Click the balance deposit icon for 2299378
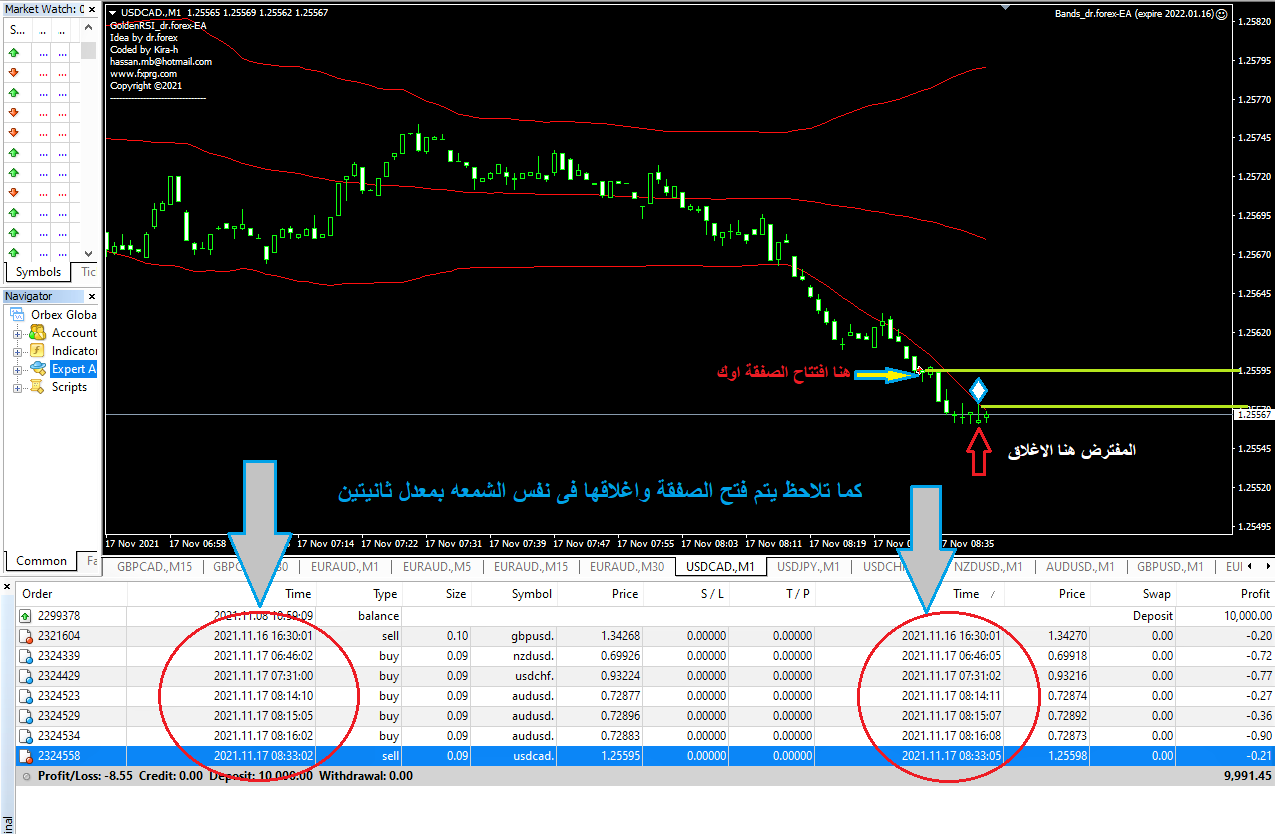Viewport: 1275px width, 834px height. point(25,616)
